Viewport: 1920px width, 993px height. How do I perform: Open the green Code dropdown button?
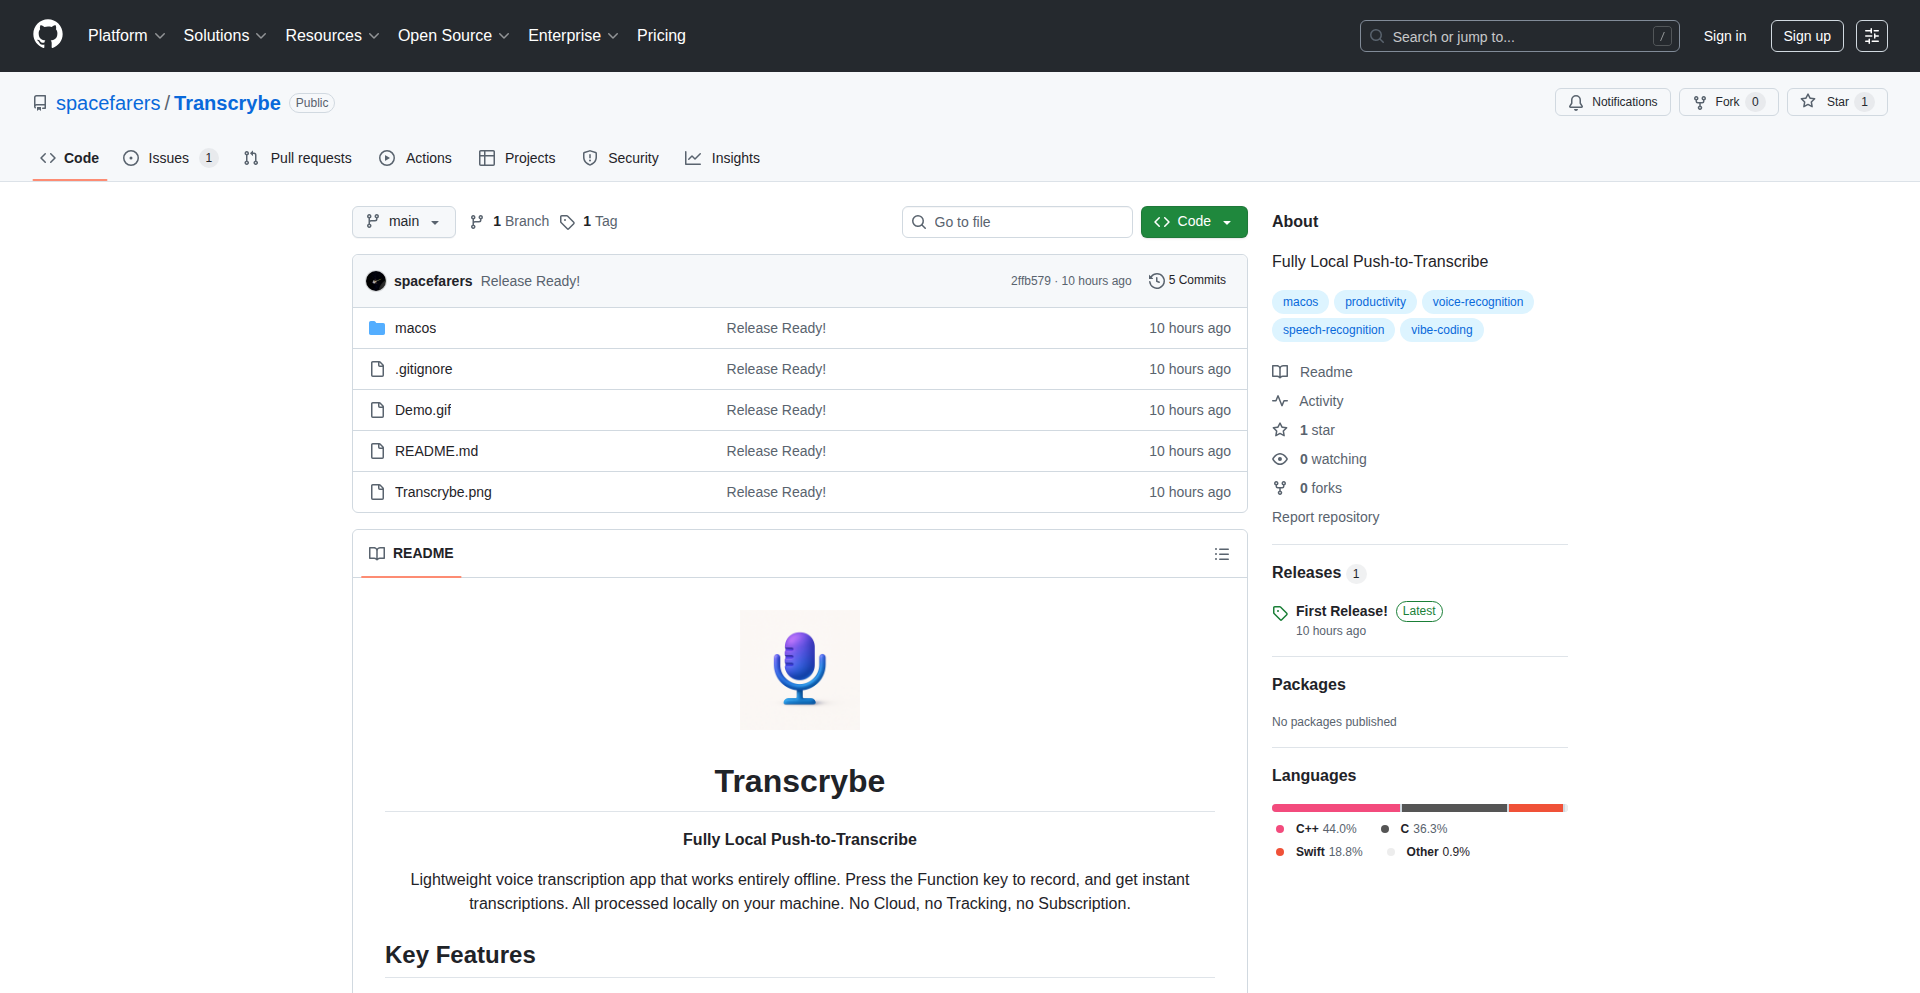pos(1194,222)
